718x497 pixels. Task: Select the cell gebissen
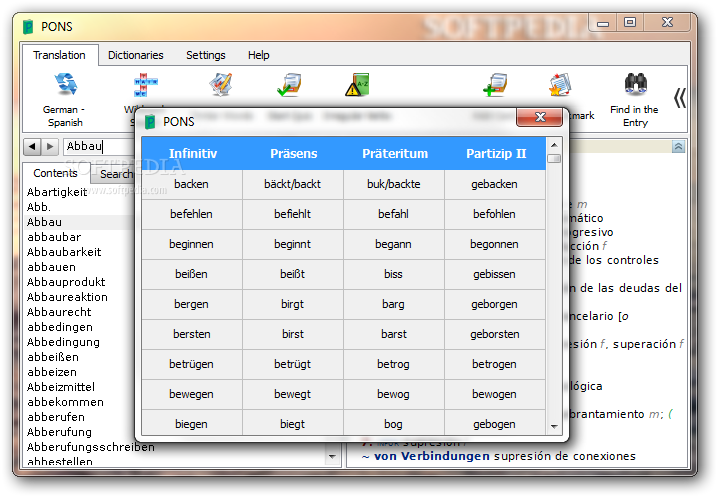tap(494, 274)
